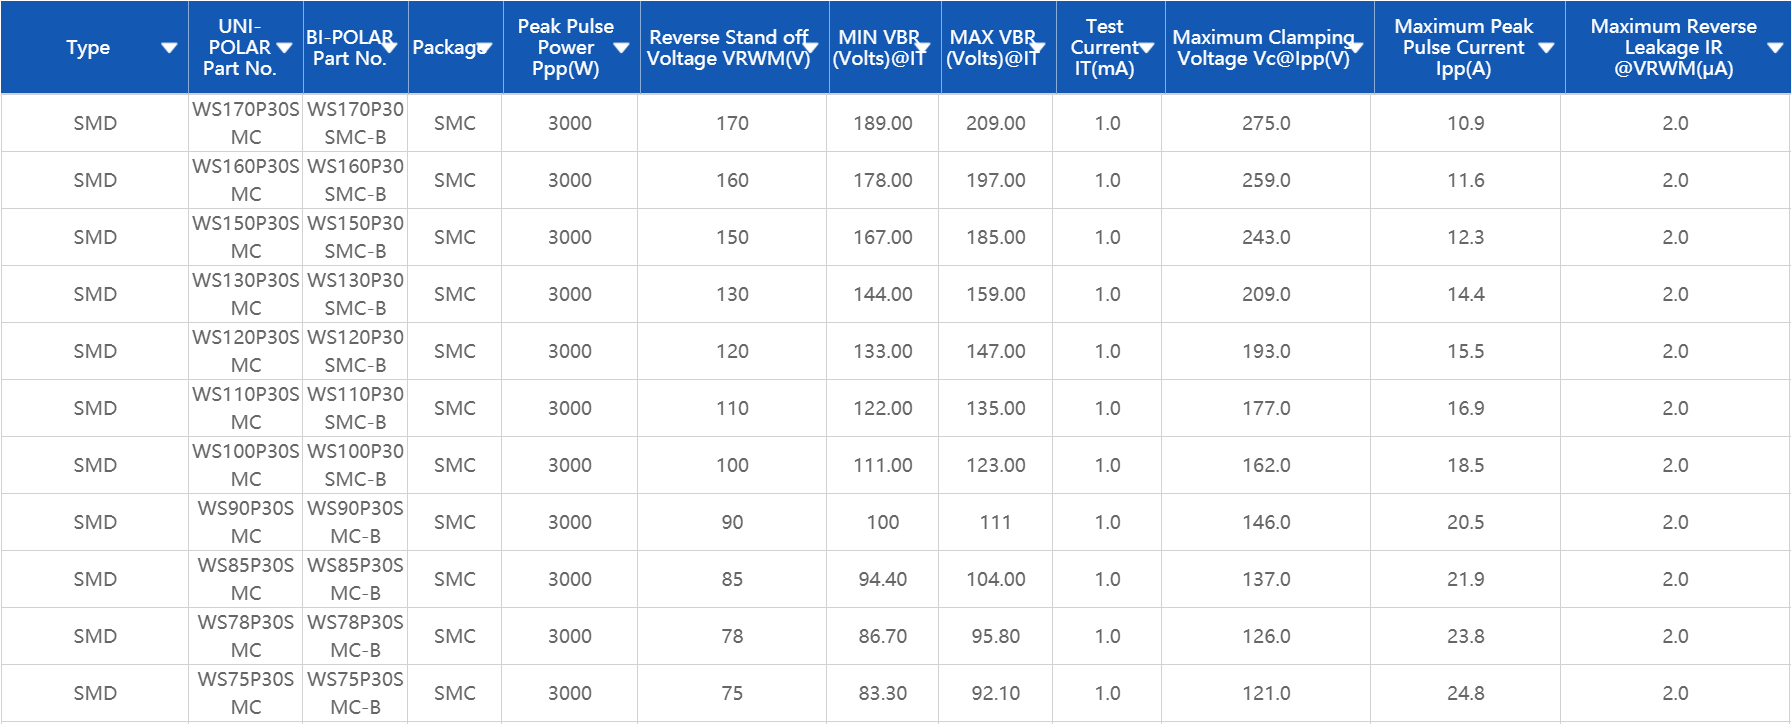The image size is (1791, 724).
Task: Click stand off voltage value 78
Action: click(732, 636)
